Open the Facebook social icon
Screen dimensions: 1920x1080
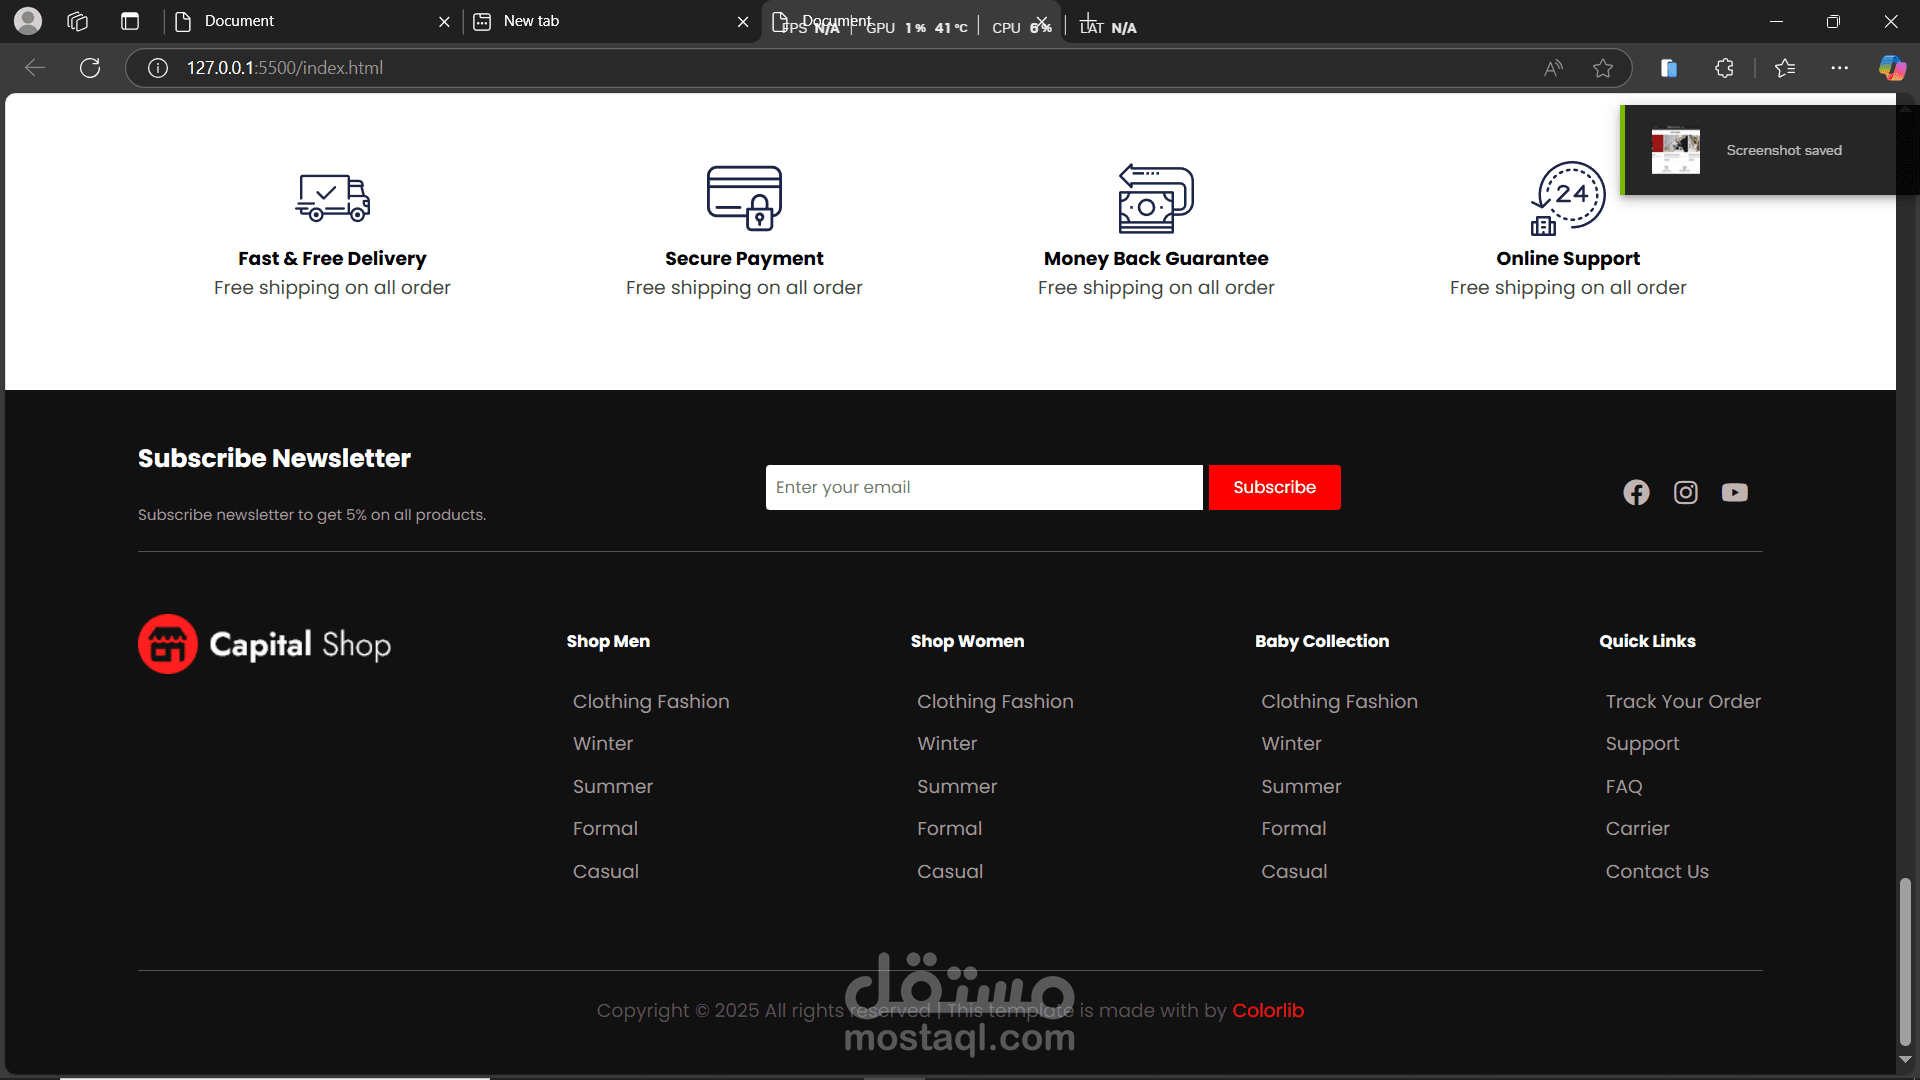1636,492
